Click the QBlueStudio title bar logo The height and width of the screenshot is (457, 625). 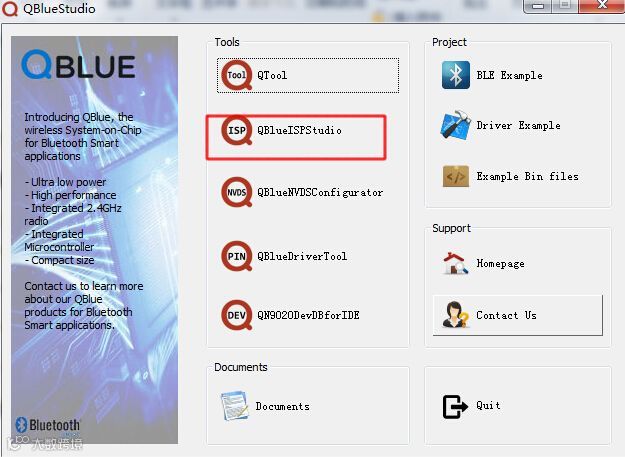(10, 9)
